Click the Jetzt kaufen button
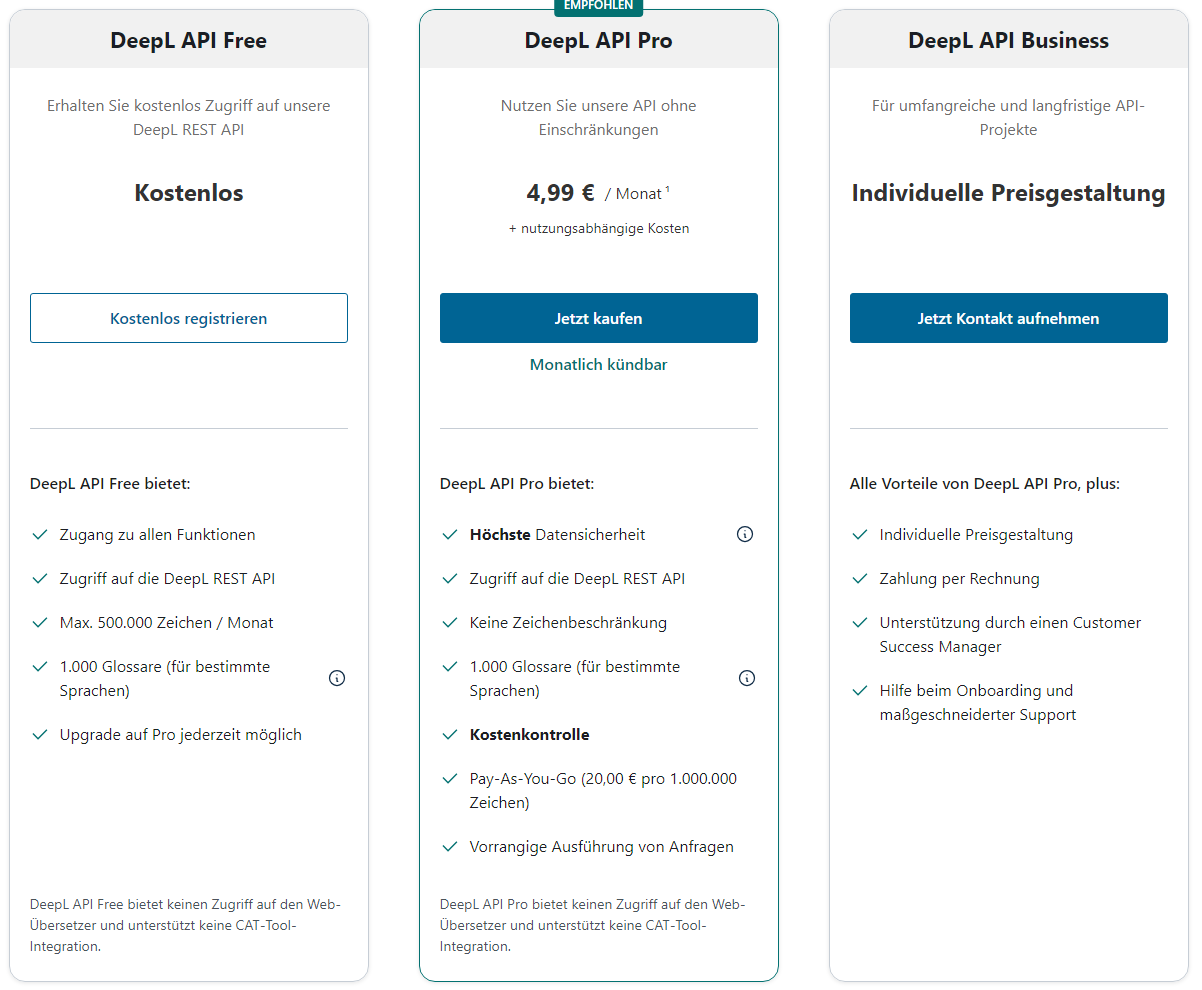The image size is (1202, 990). (x=598, y=317)
